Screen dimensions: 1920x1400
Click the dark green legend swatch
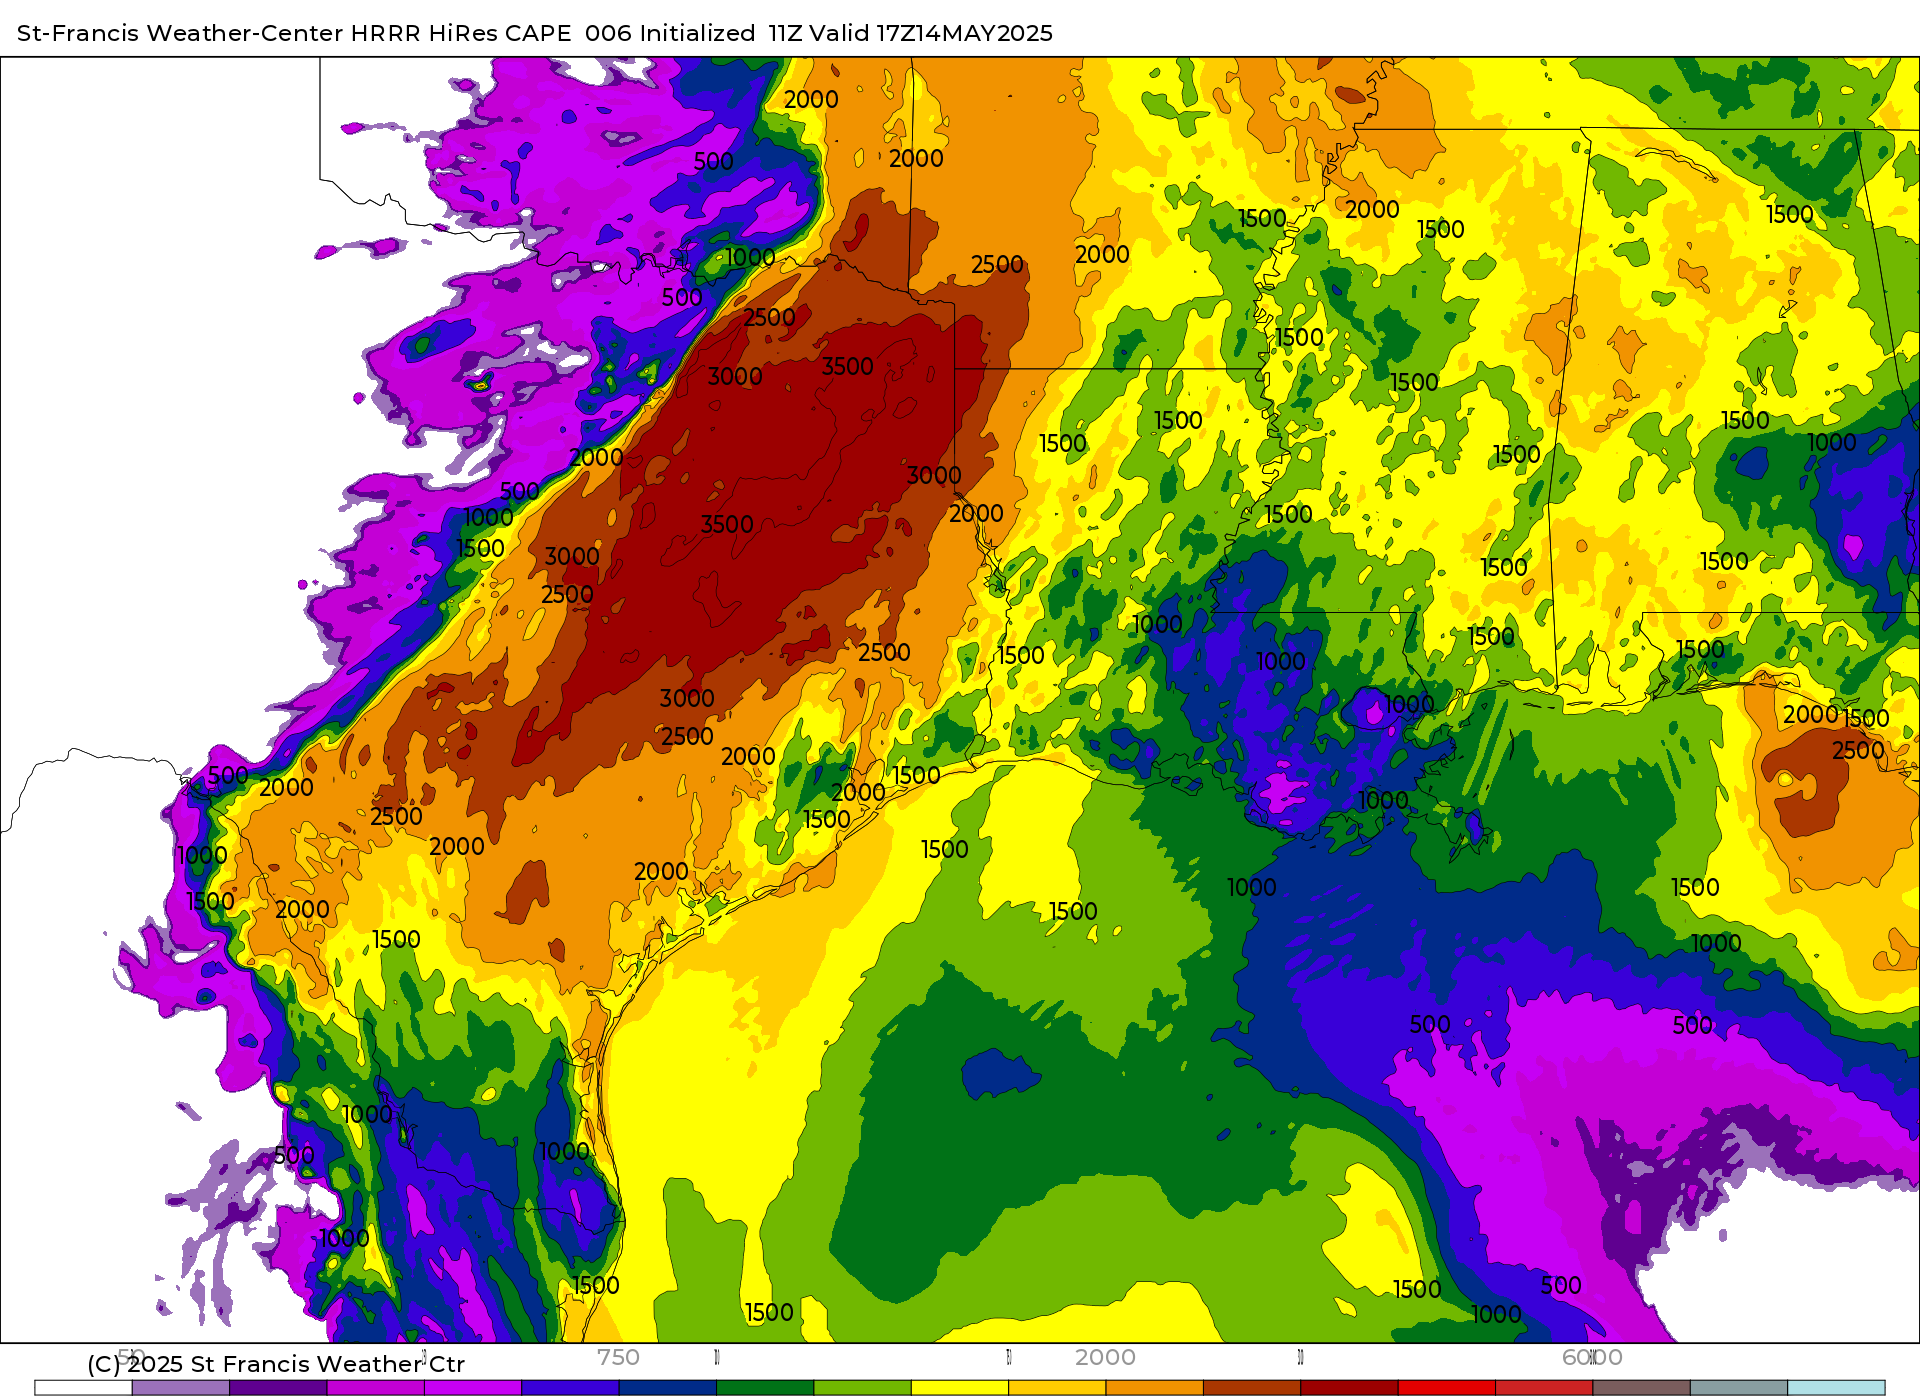(x=765, y=1388)
